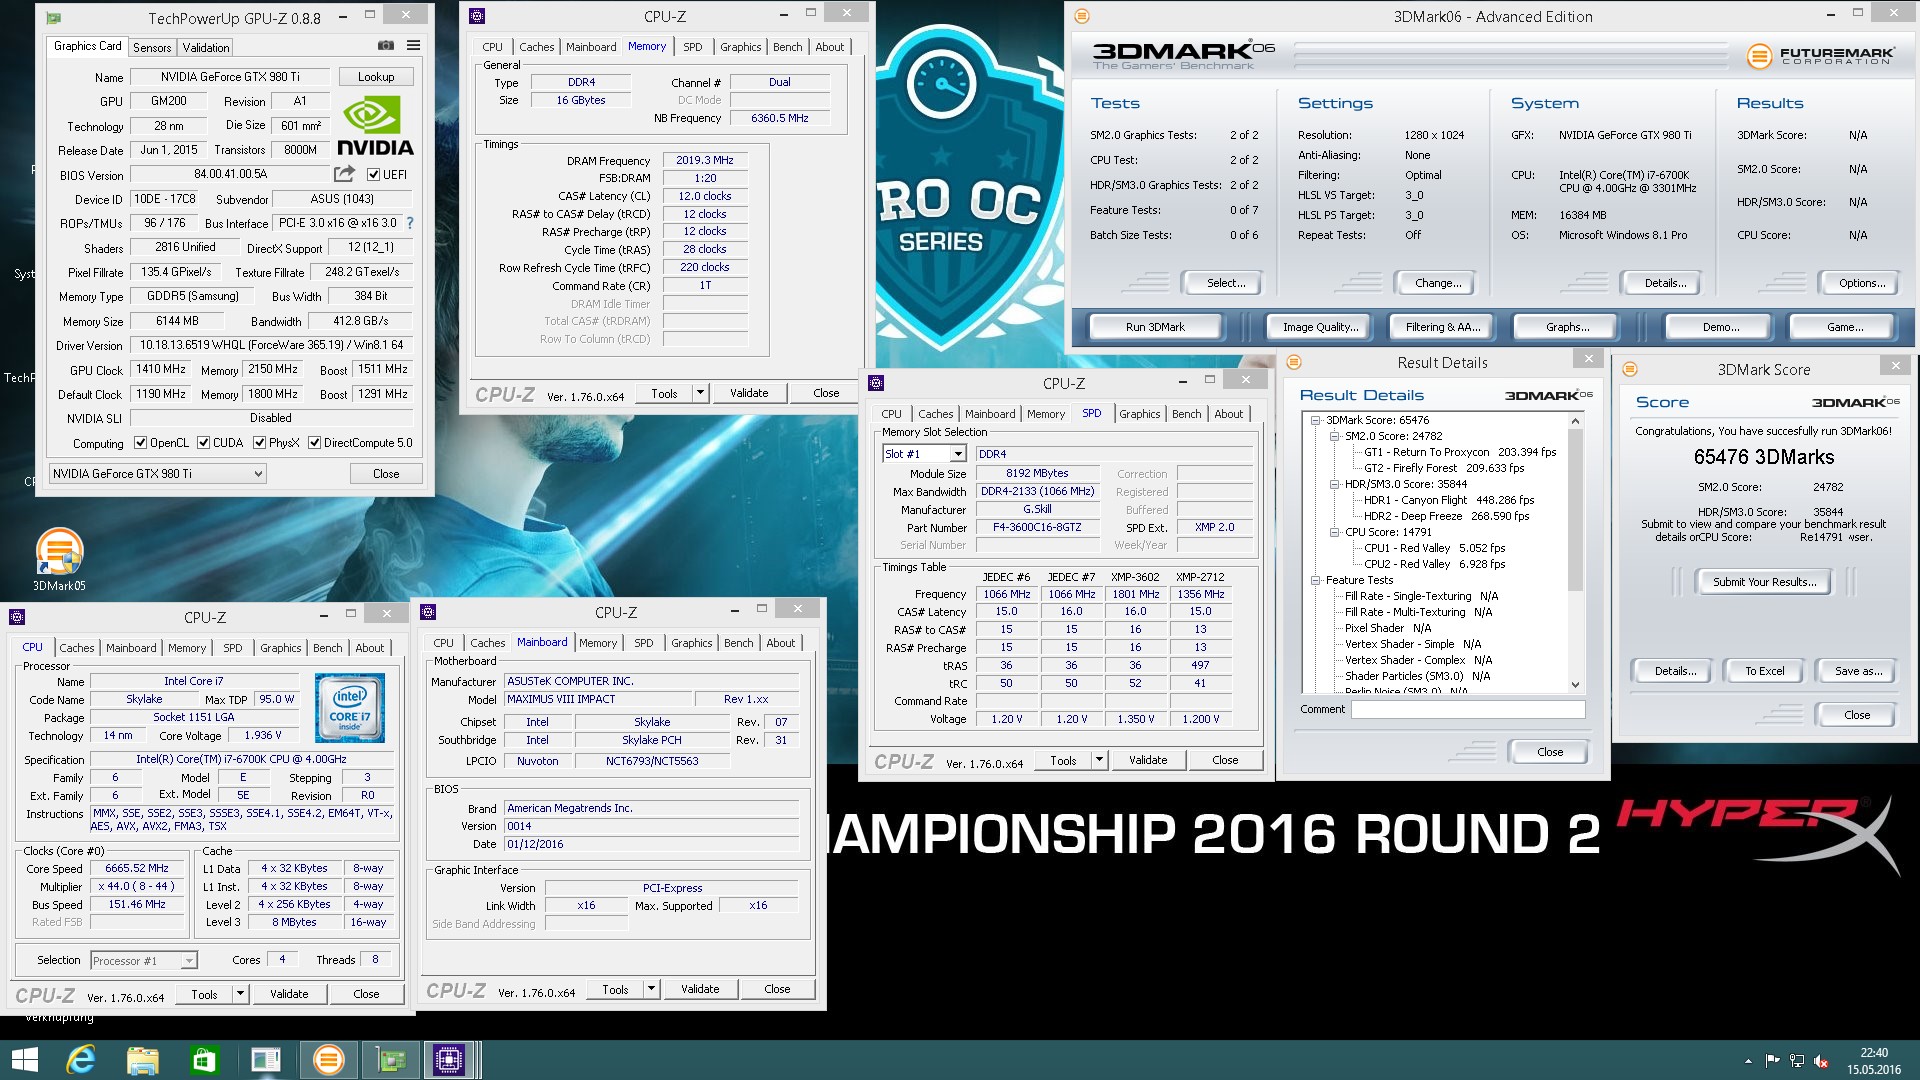The height and width of the screenshot is (1080, 1920).
Task: Click the GPU-Z title bar app icon
Action: (x=54, y=18)
